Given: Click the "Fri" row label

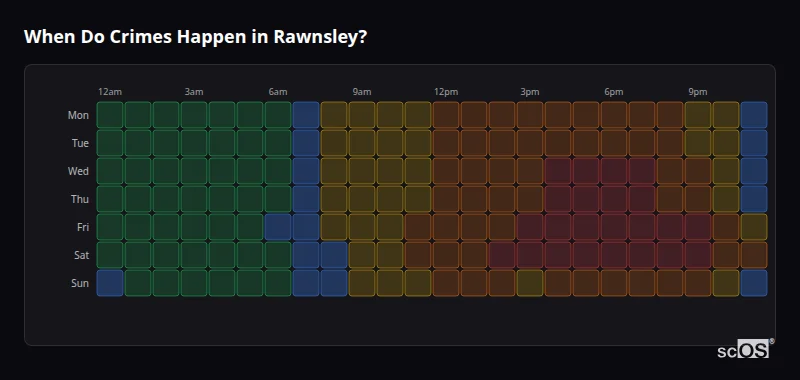Looking at the screenshot, I should coord(83,227).
